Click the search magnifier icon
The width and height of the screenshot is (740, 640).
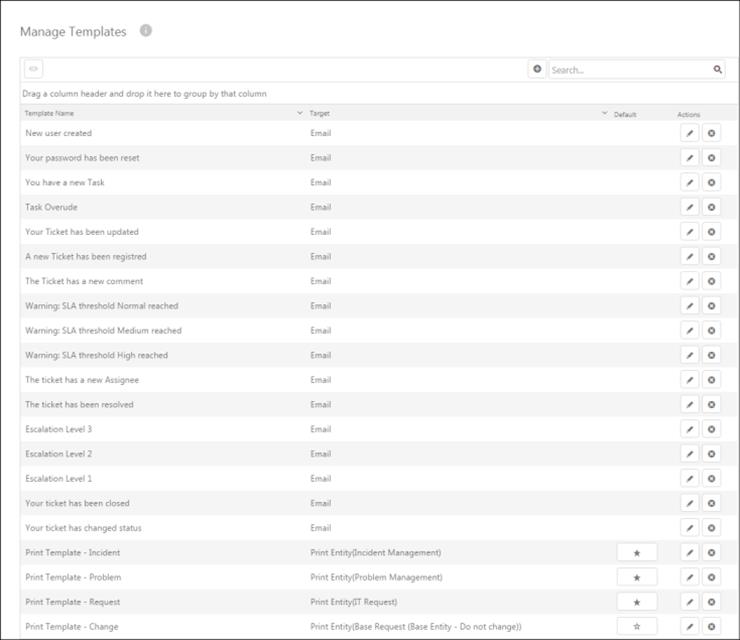[717, 70]
